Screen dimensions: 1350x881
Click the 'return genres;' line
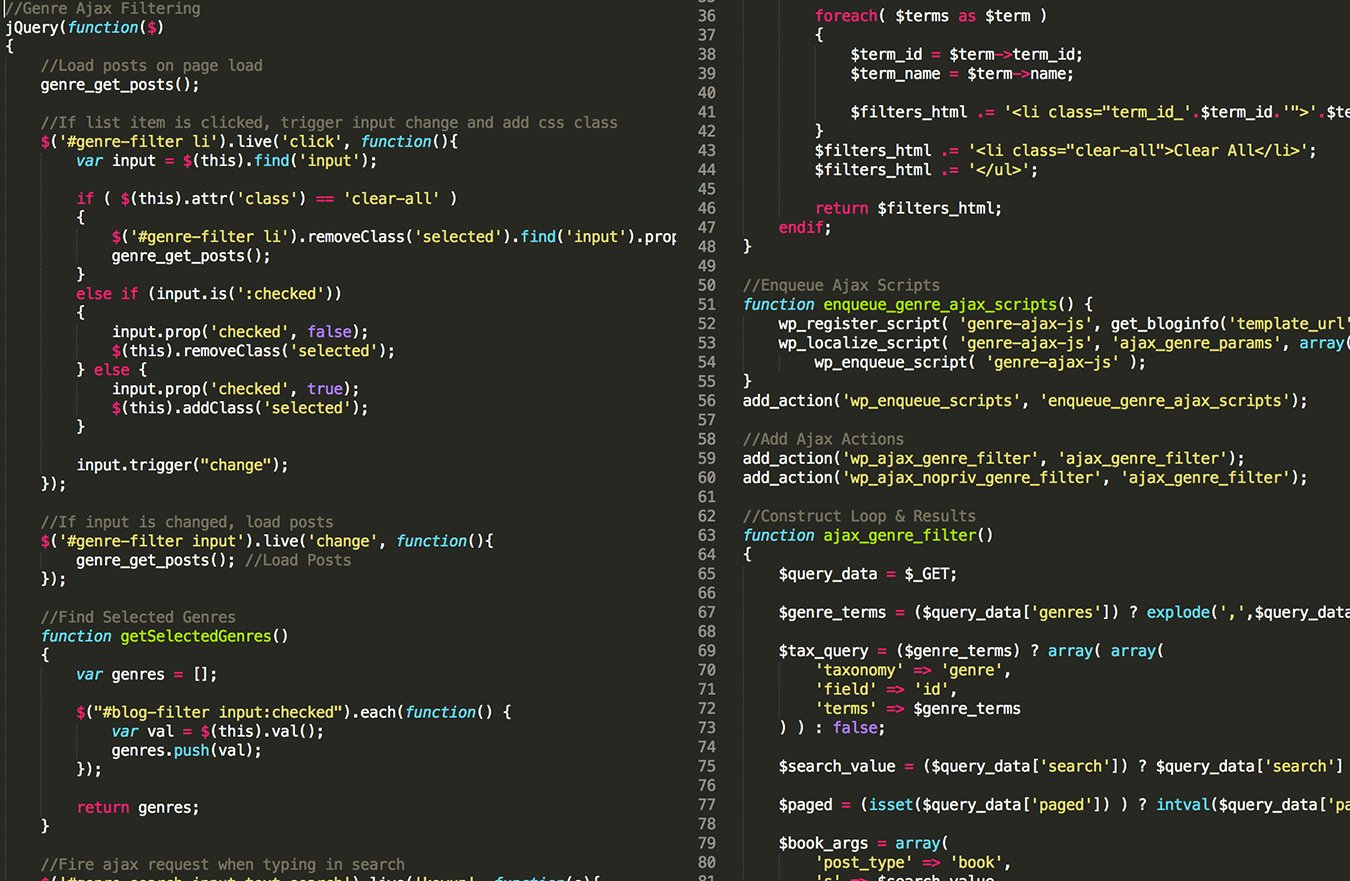[x=138, y=807]
